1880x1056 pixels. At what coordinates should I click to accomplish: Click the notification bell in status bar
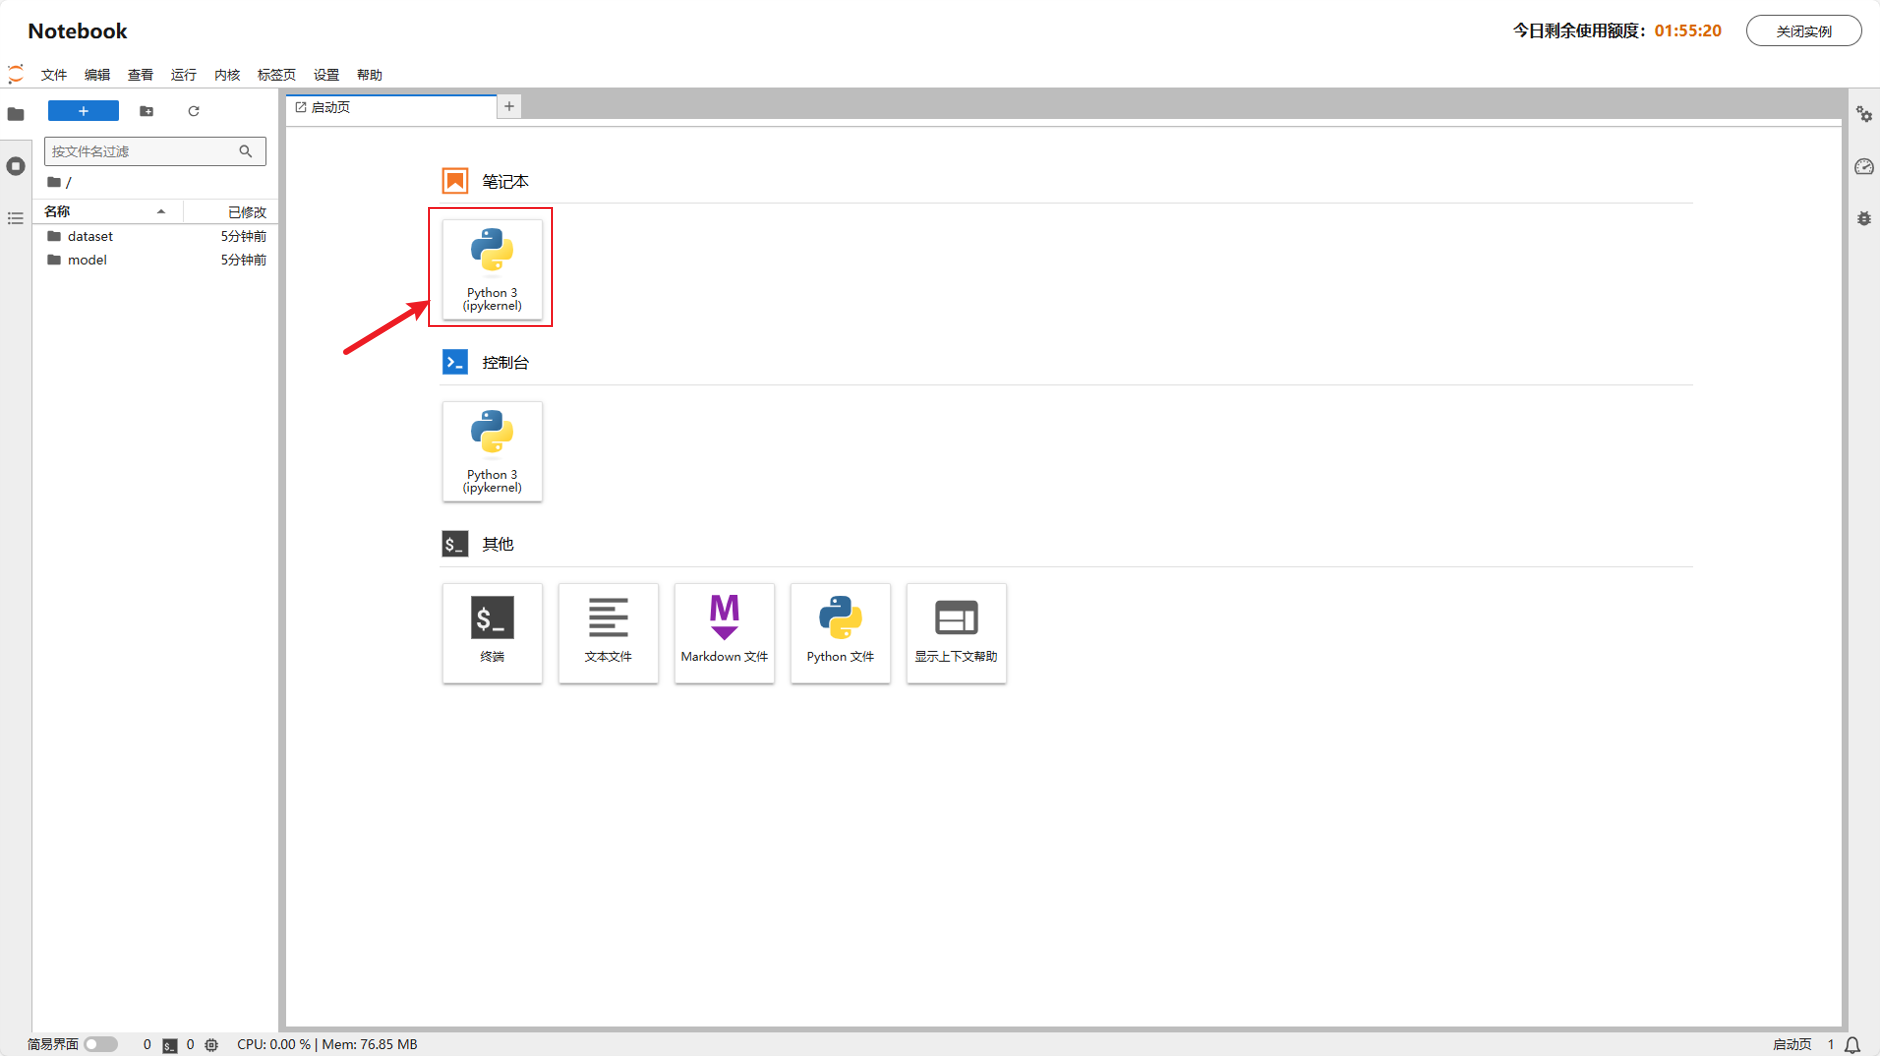(x=1852, y=1045)
